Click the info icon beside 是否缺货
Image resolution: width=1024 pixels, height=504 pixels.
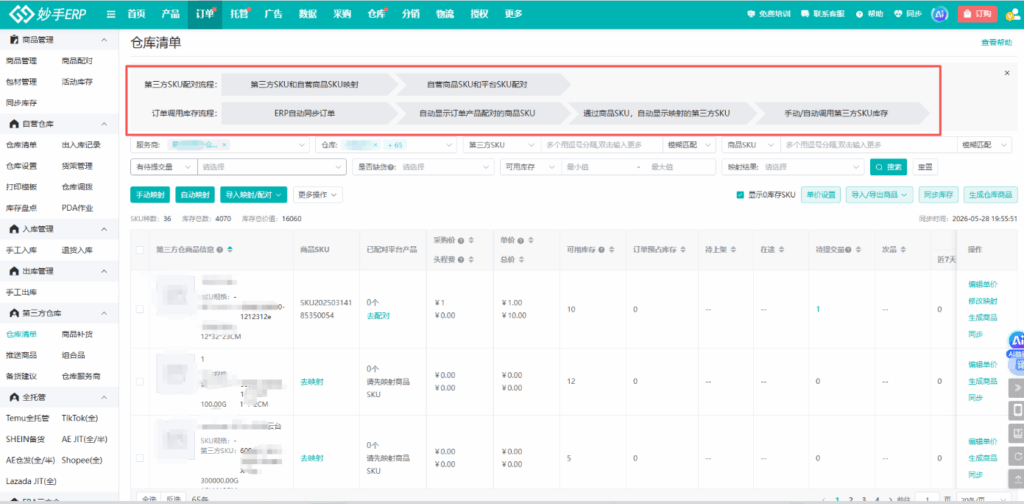[391, 168]
